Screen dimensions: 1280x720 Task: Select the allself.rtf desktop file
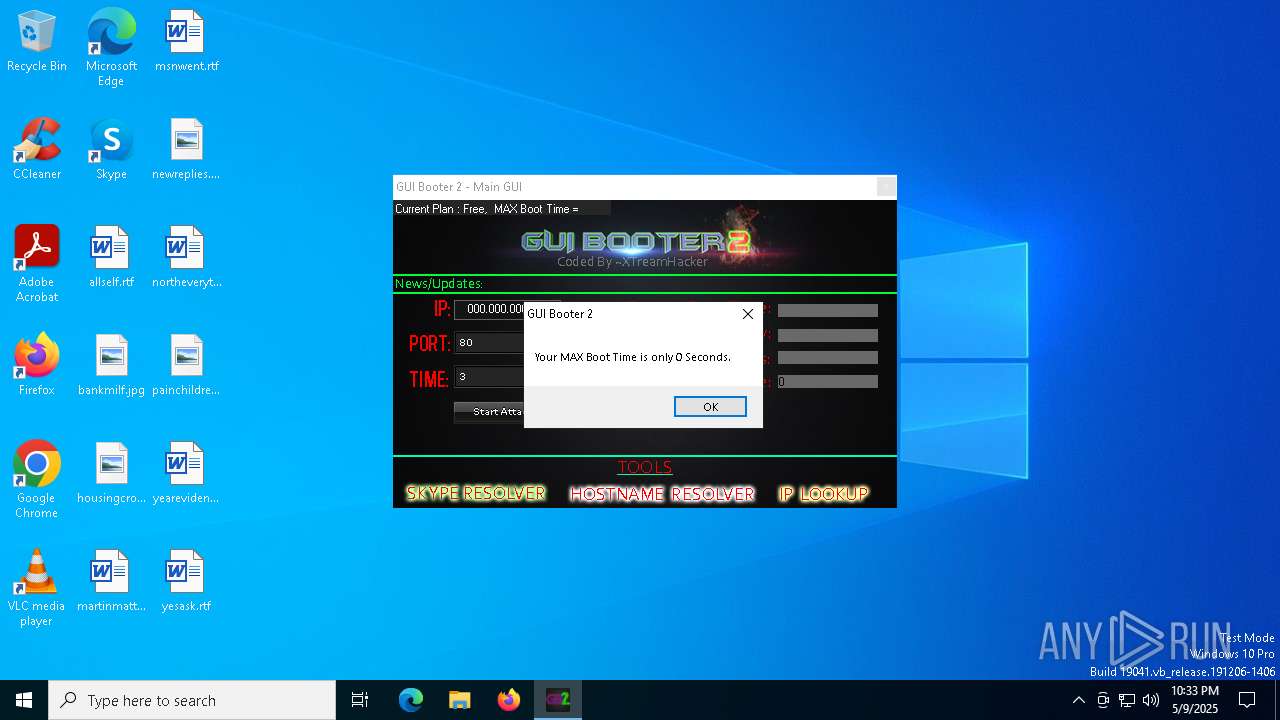click(111, 257)
